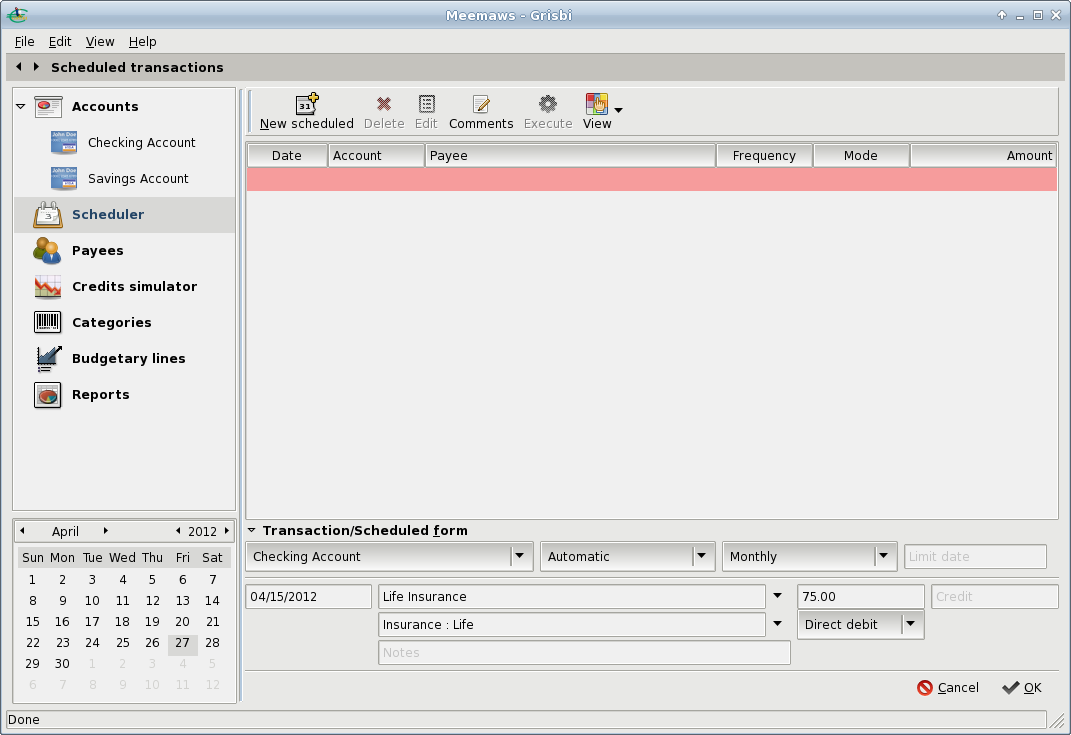Screen dimensions: 1071x735
Task: Open the Help menu
Action: [142, 42]
